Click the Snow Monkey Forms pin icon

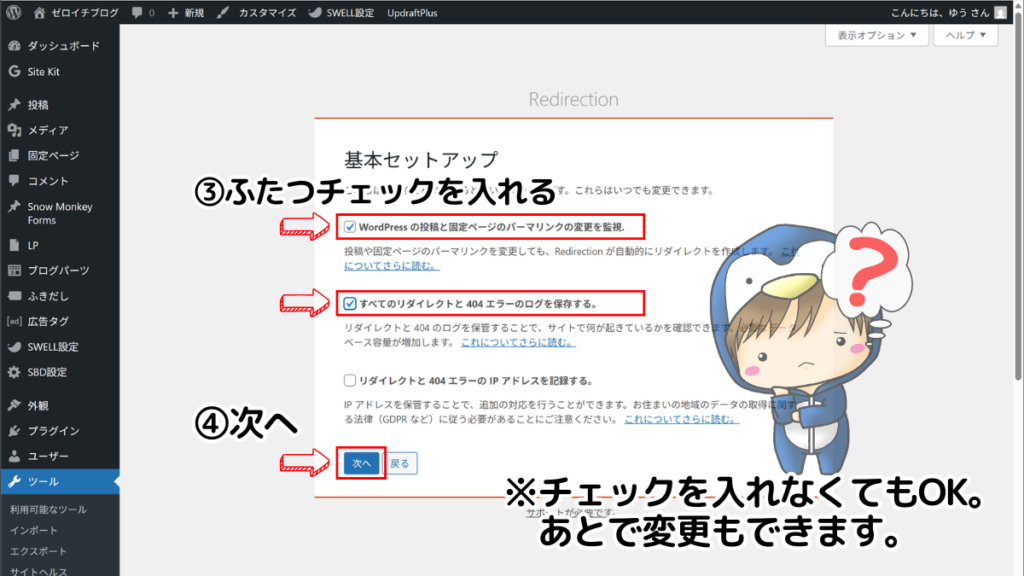tap(14, 206)
